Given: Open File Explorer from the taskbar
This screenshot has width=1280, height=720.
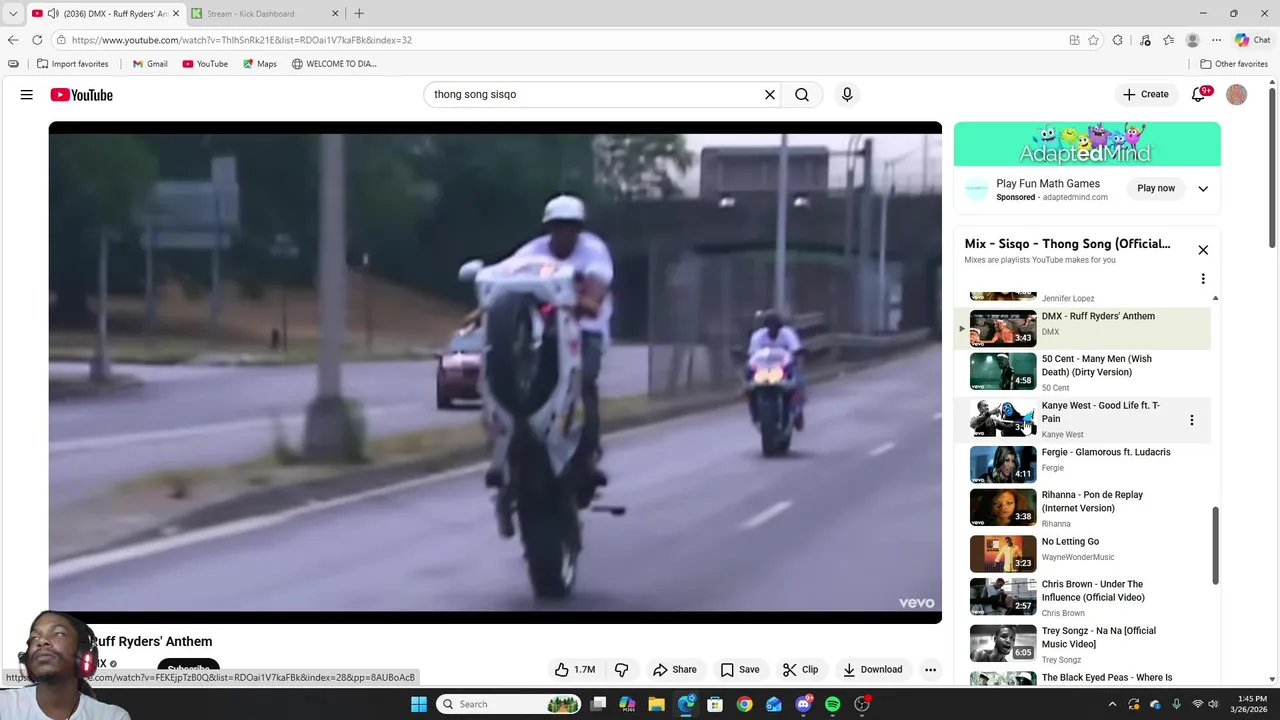Looking at the screenshot, I should click(656, 704).
